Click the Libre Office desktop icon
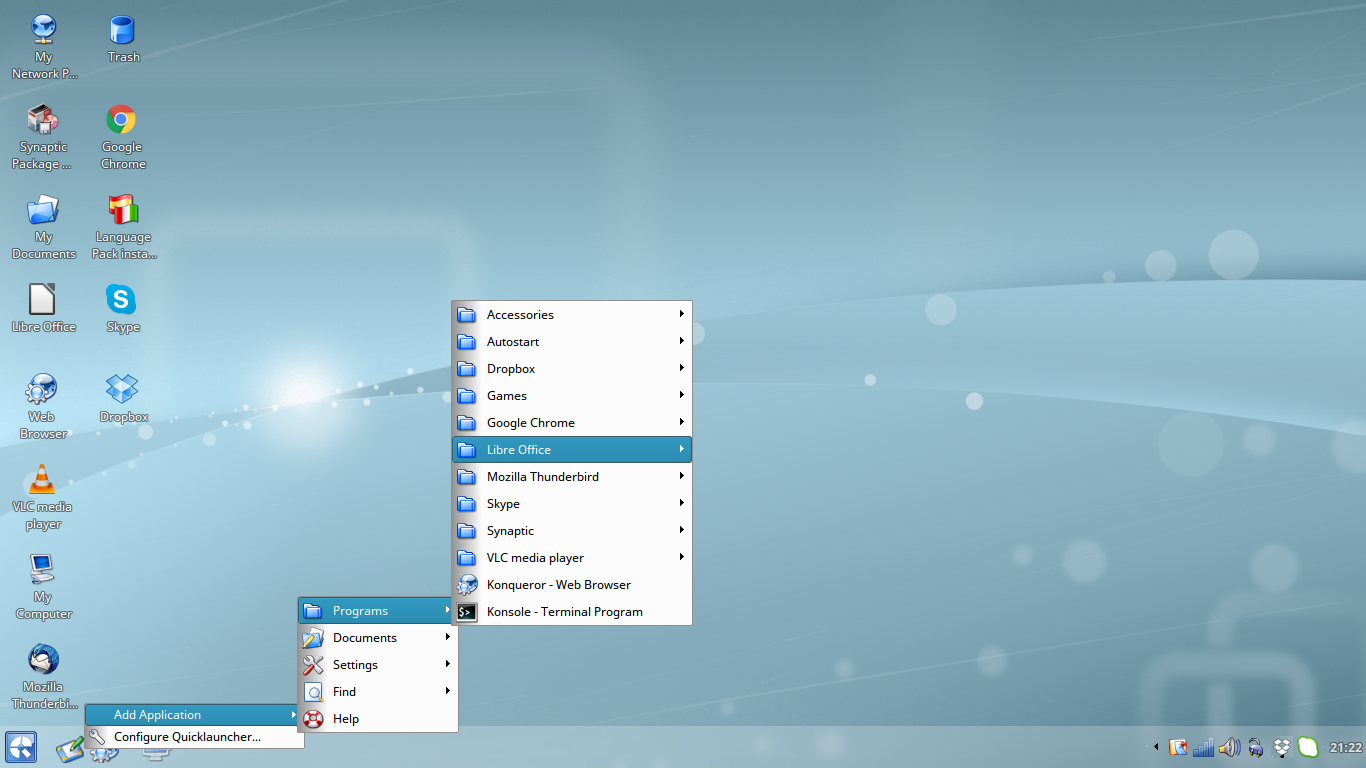Image resolution: width=1366 pixels, height=768 pixels. (43, 308)
